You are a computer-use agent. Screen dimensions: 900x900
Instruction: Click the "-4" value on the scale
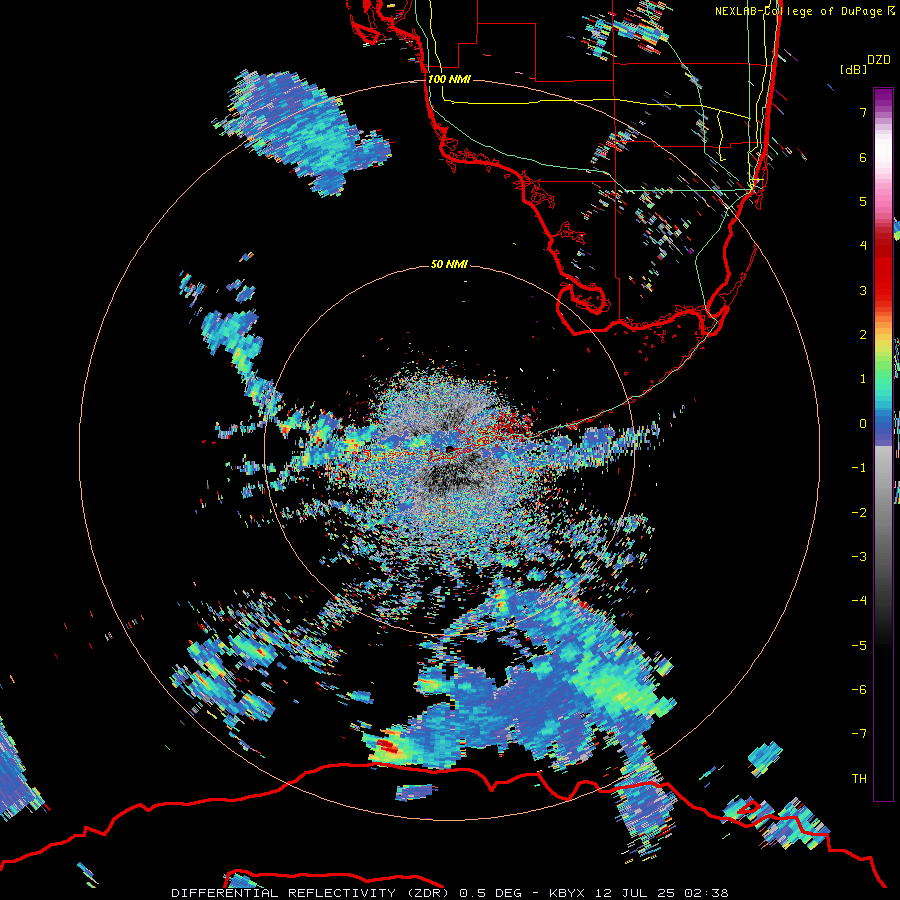pyautogui.click(x=859, y=601)
